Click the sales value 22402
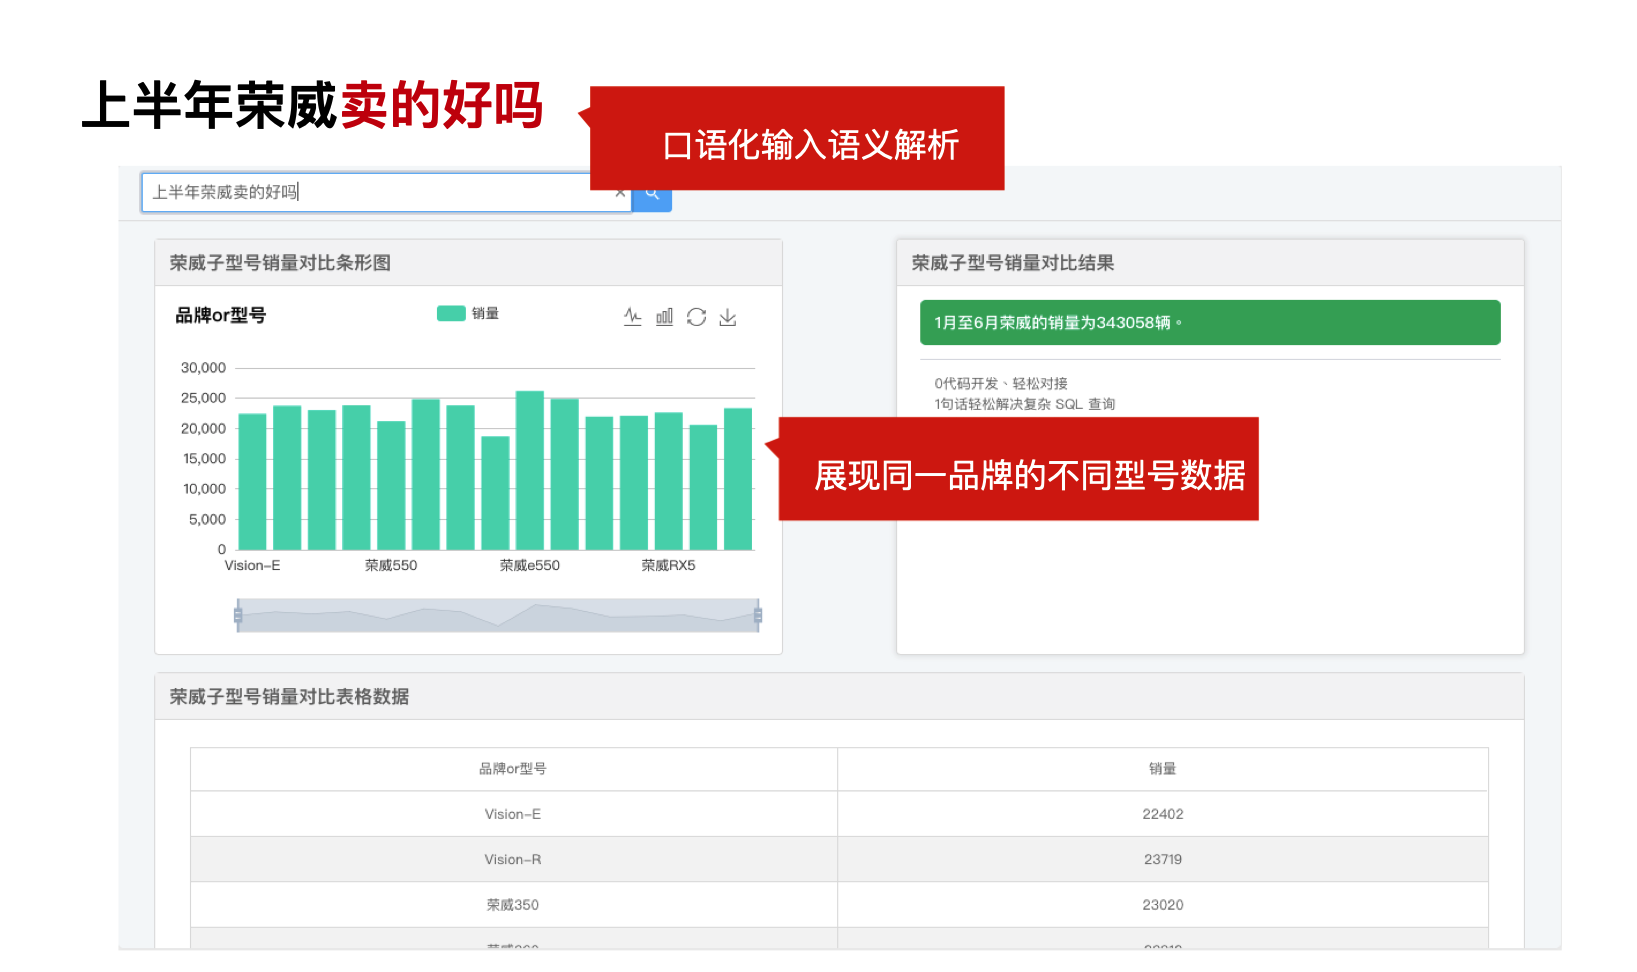 1163,814
